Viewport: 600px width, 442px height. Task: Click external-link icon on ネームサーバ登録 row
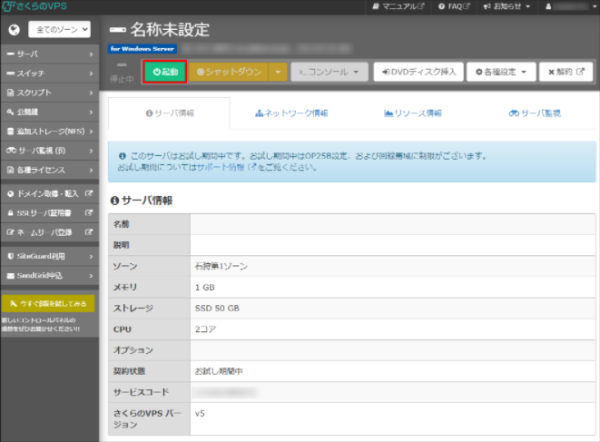tap(89, 232)
